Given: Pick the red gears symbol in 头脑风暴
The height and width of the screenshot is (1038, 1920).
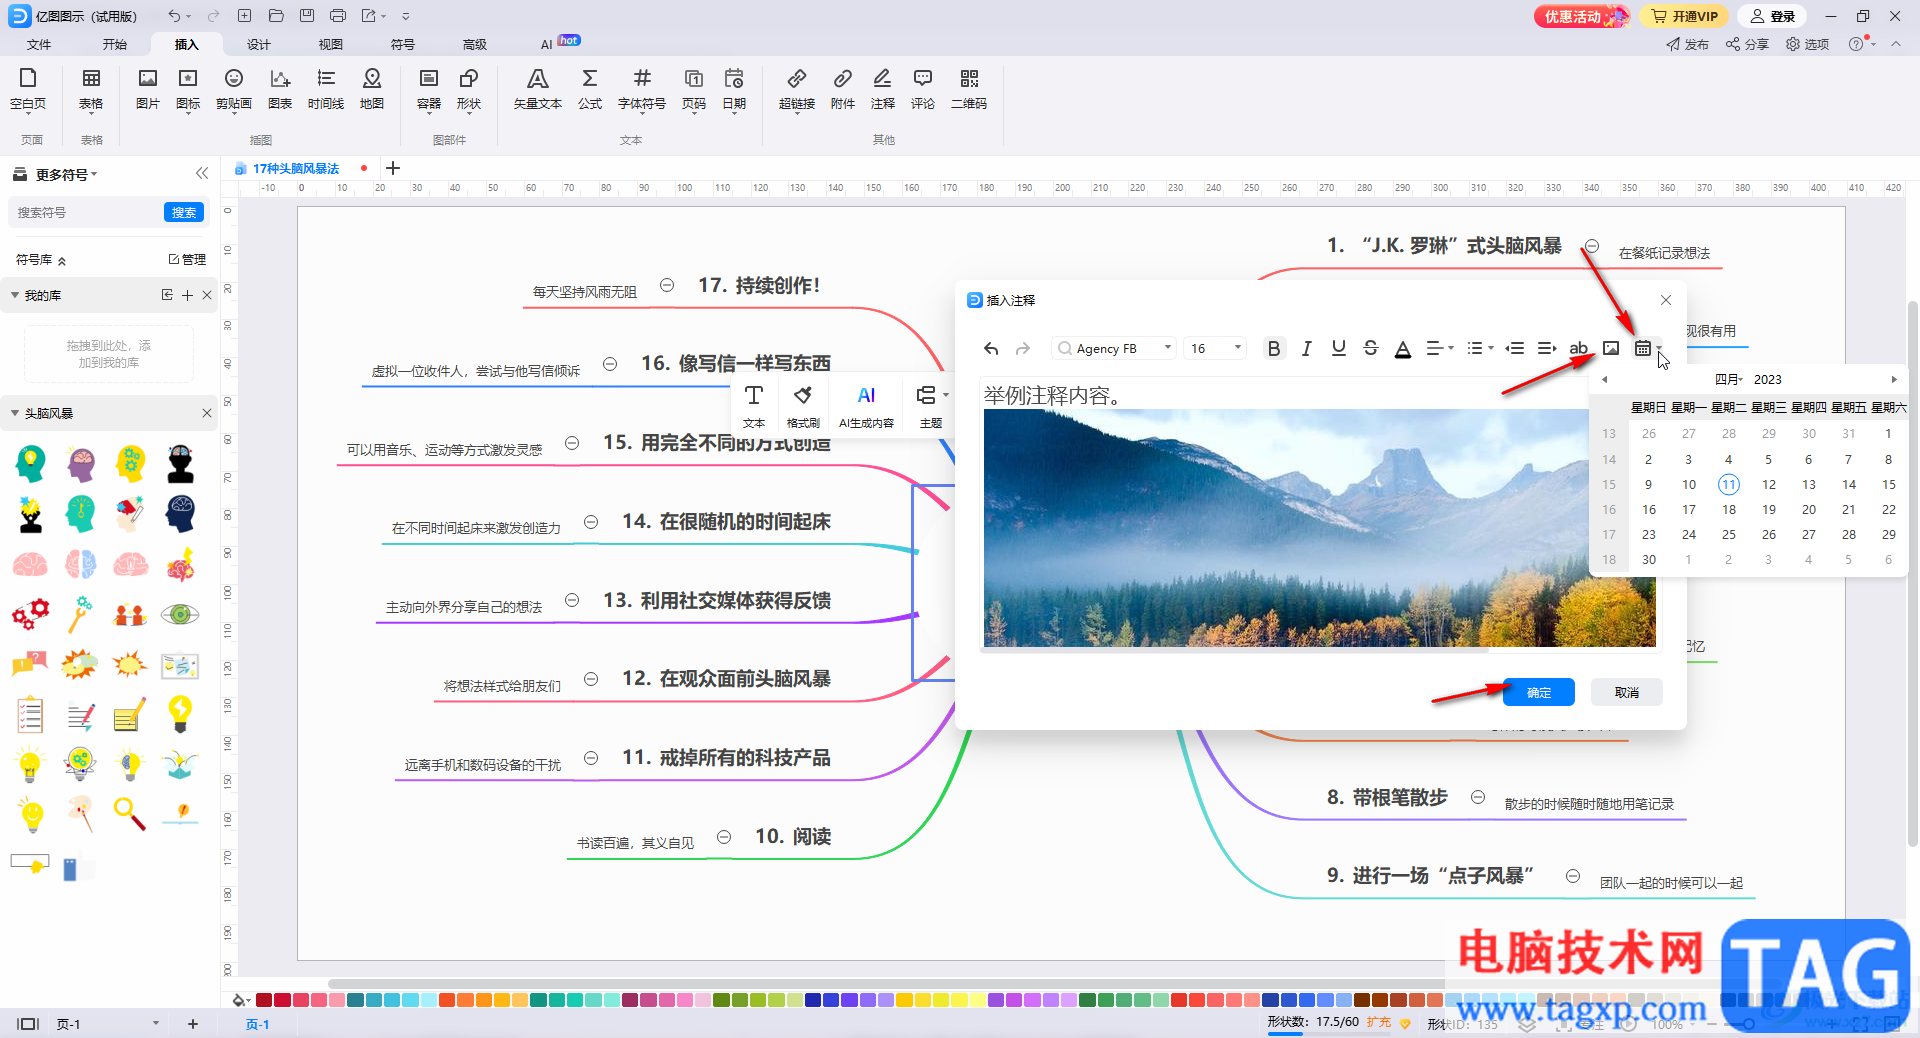Looking at the screenshot, I should click(x=31, y=614).
